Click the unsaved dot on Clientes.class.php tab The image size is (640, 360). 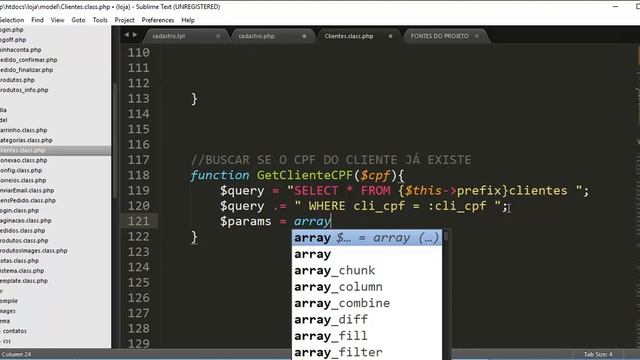390,36
